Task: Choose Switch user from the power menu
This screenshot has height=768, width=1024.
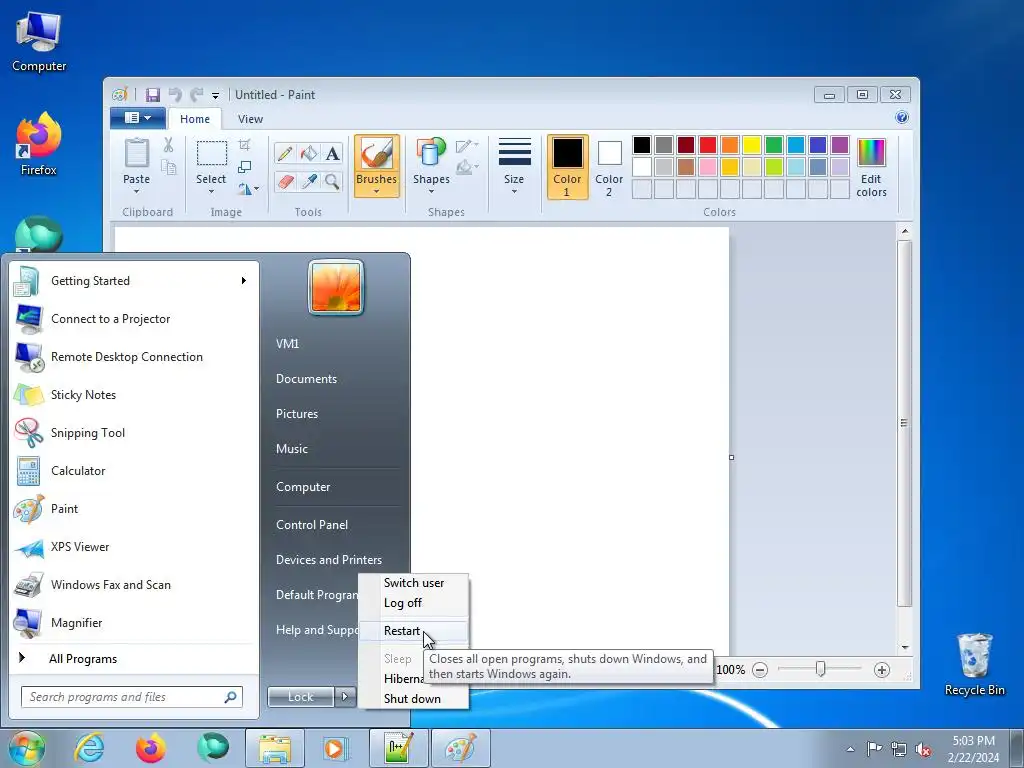Action: coord(414,583)
